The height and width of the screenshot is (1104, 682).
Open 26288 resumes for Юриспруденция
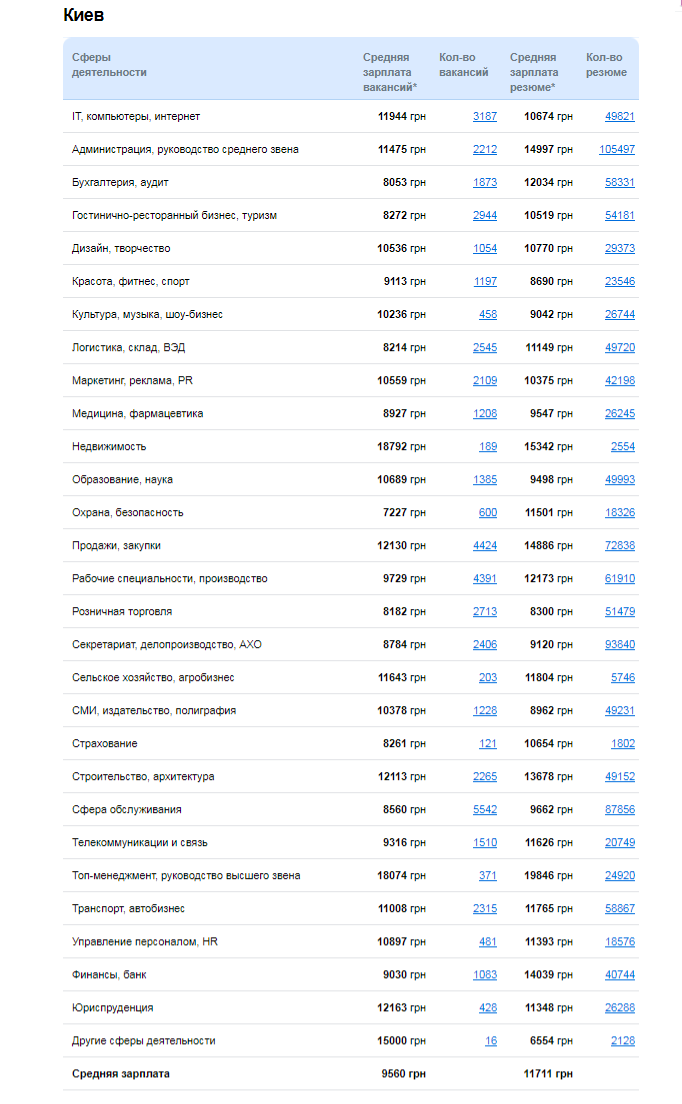pos(619,1007)
